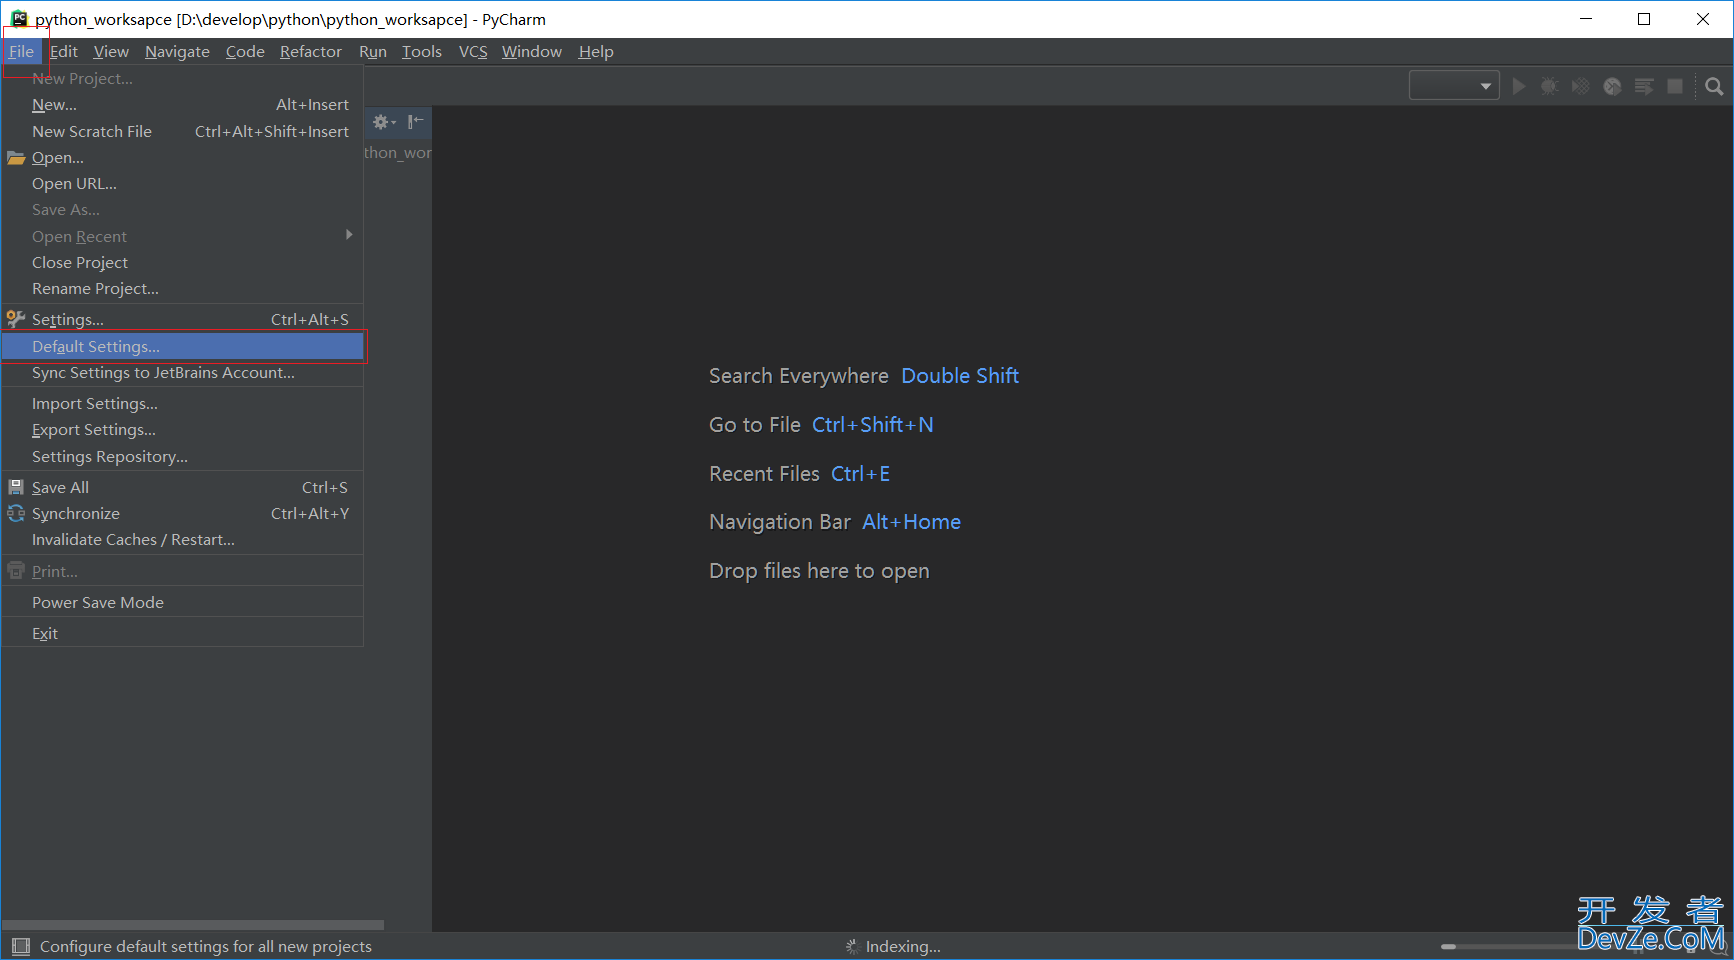1734x960 pixels.
Task: Select New Scratch File entry
Action: (x=183, y=131)
